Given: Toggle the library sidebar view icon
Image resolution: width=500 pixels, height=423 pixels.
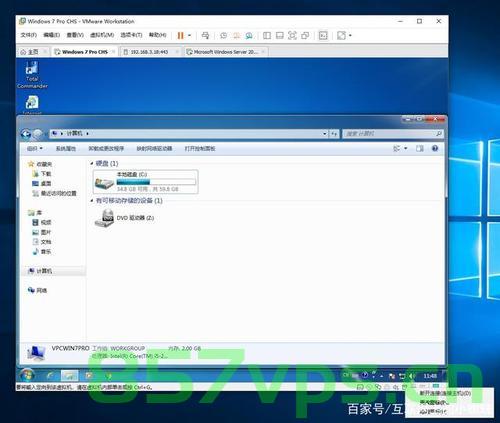Looking at the screenshot, I should (267, 35).
